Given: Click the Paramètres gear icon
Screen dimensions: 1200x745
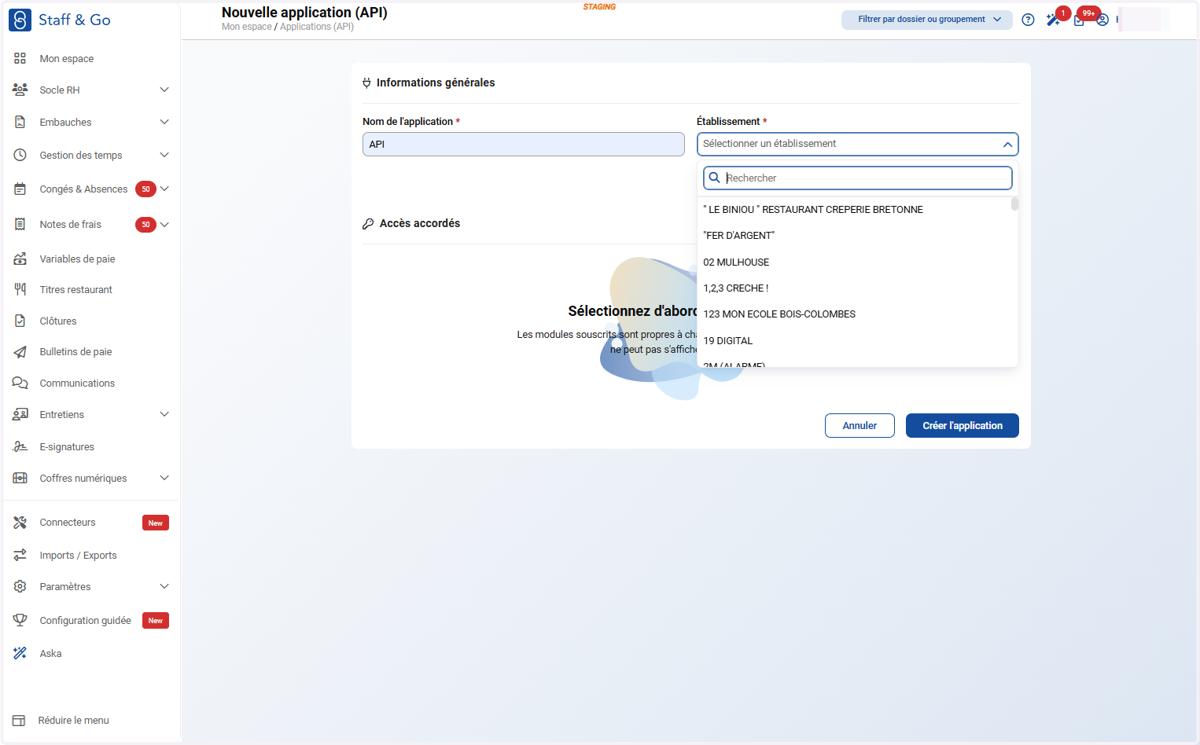Looking at the screenshot, I should tap(20, 587).
